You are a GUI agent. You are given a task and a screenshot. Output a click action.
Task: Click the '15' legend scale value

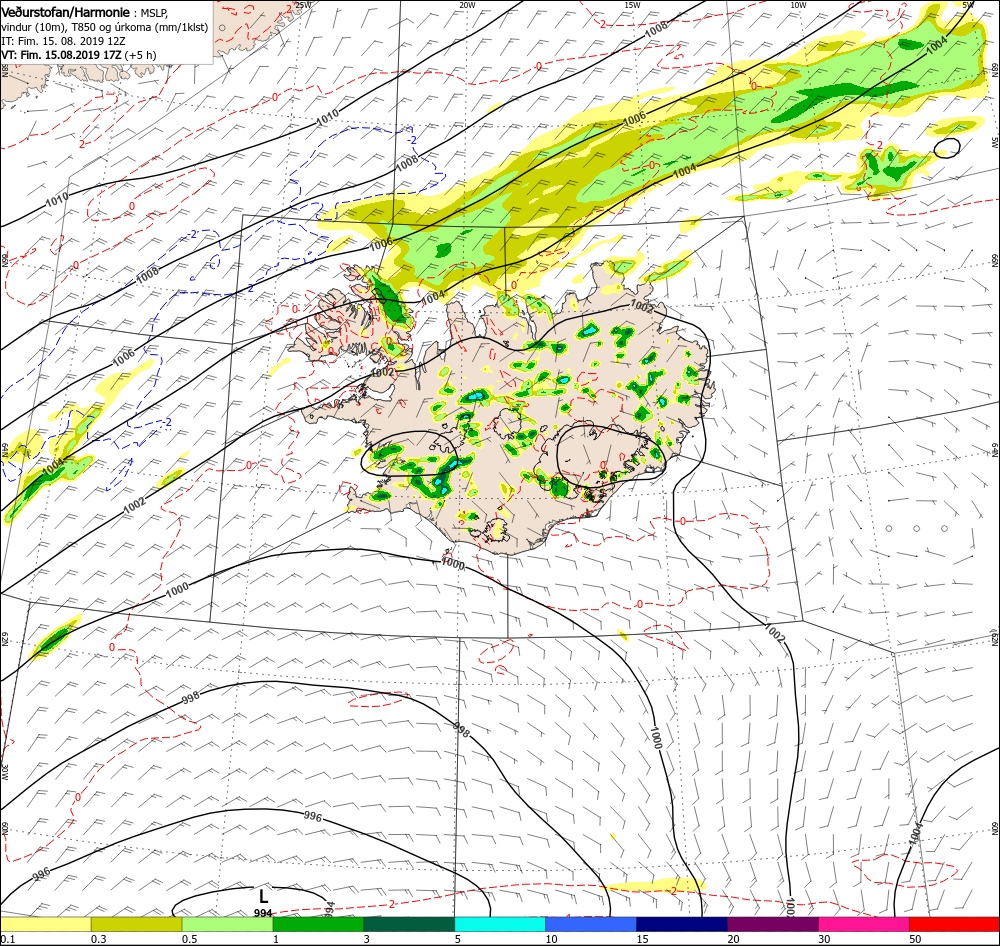643,939
